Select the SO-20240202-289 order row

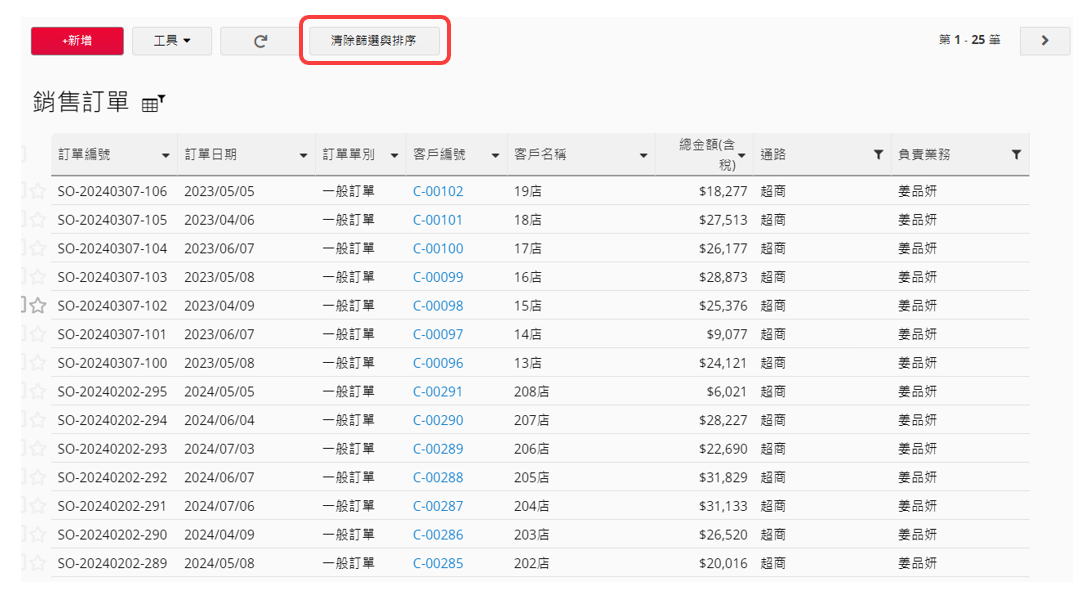(112, 564)
